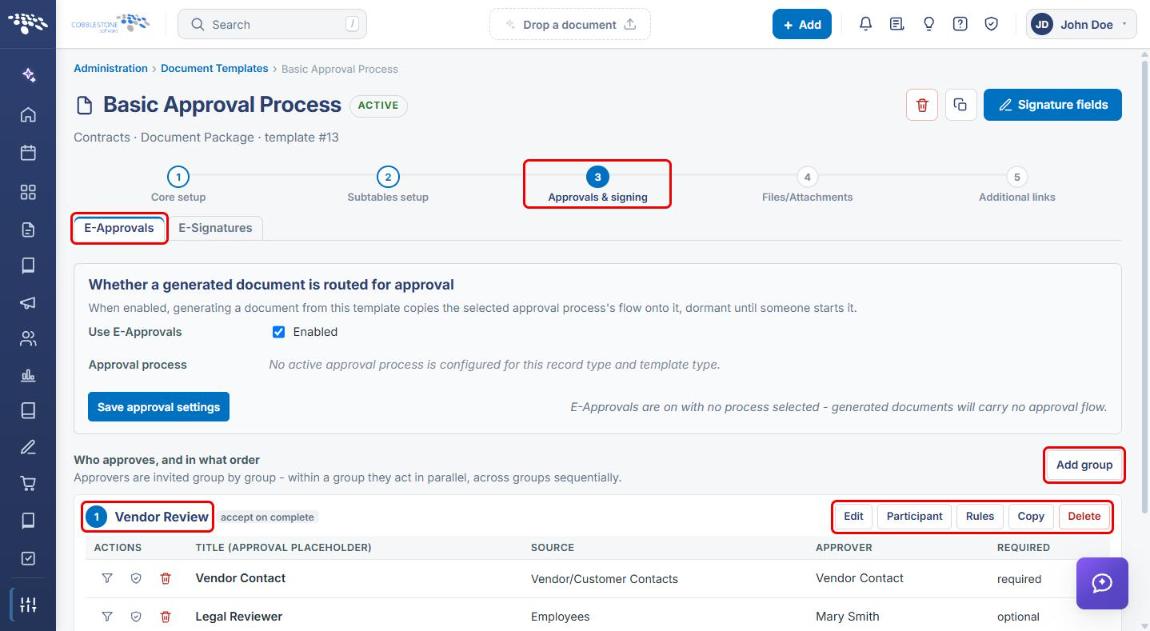Click shield icon on Legal Reviewer row
The image size is (1150, 631).
coord(136,616)
